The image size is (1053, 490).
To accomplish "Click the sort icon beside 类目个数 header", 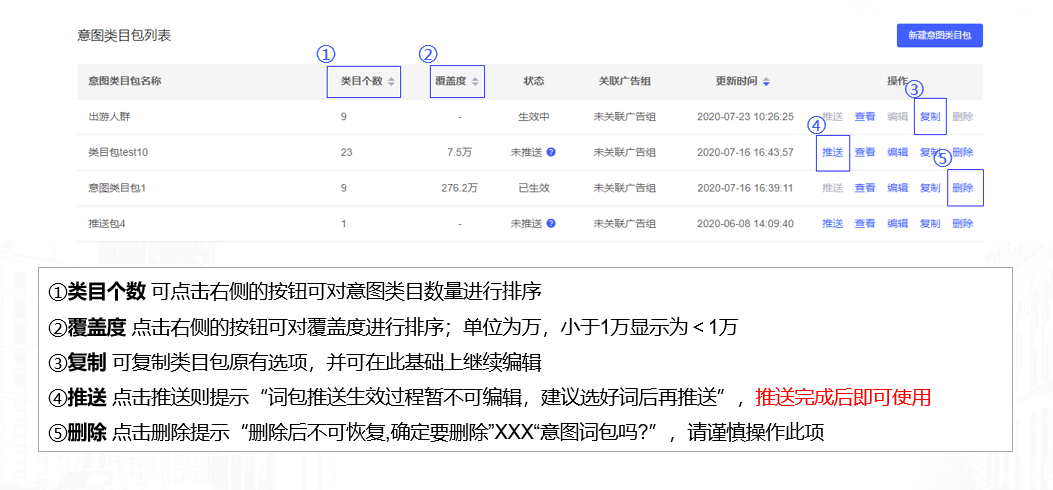I will tap(392, 81).
